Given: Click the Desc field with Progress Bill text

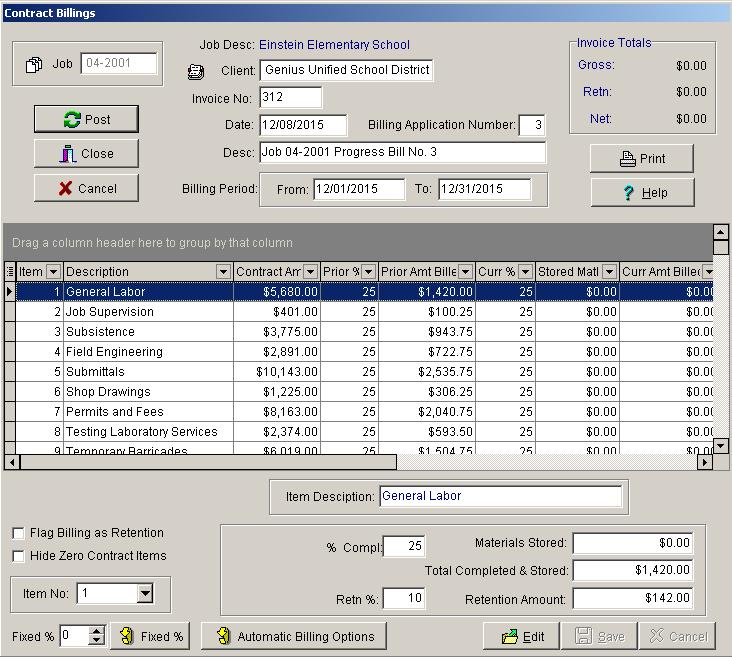Looking at the screenshot, I should 402,152.
